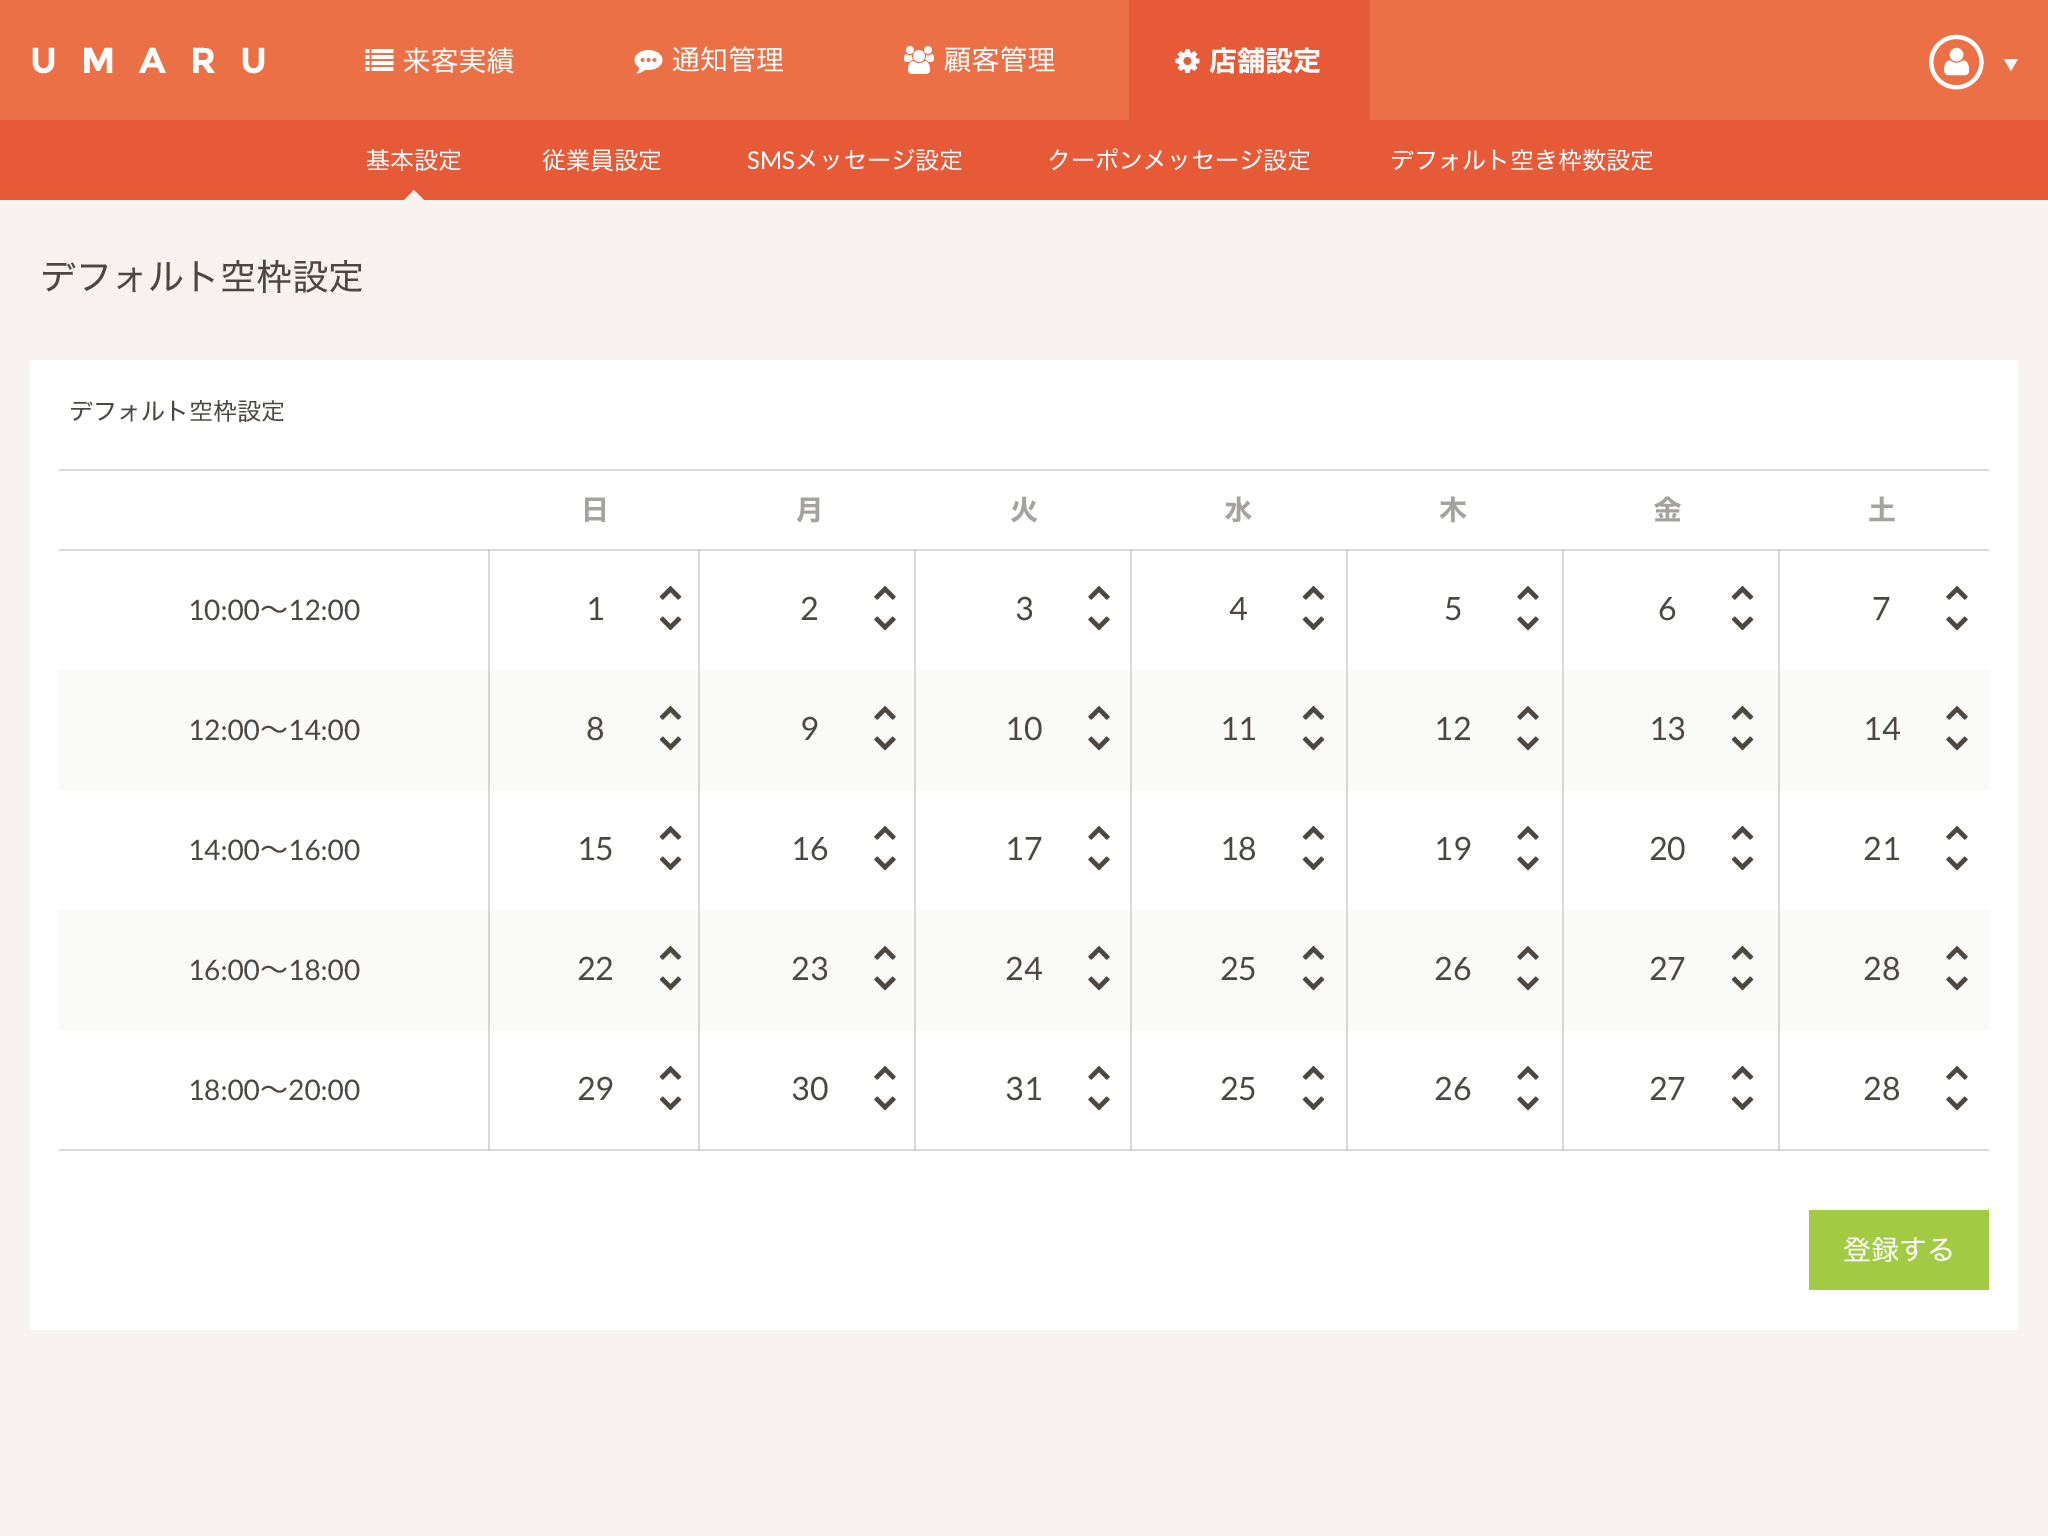Viewport: 2048px width, 1536px height.
Task: Open the 店舗設定 menu
Action: (x=1248, y=61)
